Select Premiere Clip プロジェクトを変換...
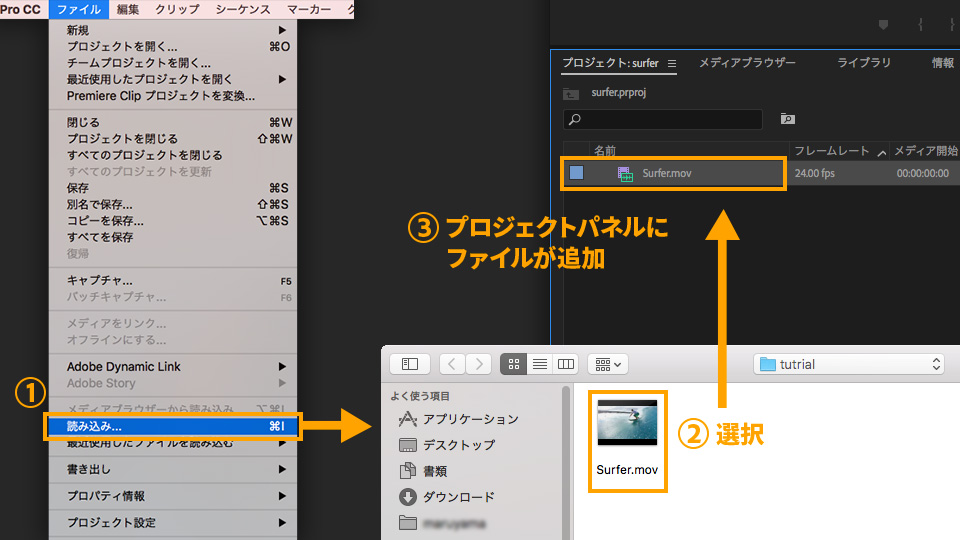 coord(173,96)
